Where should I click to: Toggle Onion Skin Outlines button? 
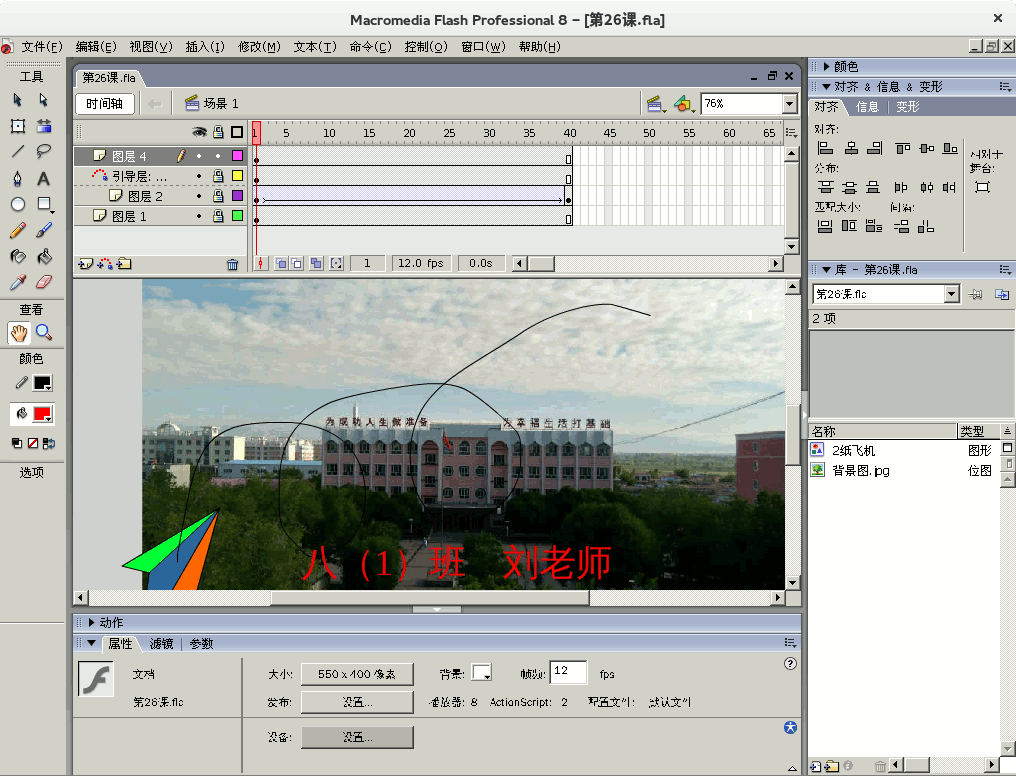[x=297, y=264]
